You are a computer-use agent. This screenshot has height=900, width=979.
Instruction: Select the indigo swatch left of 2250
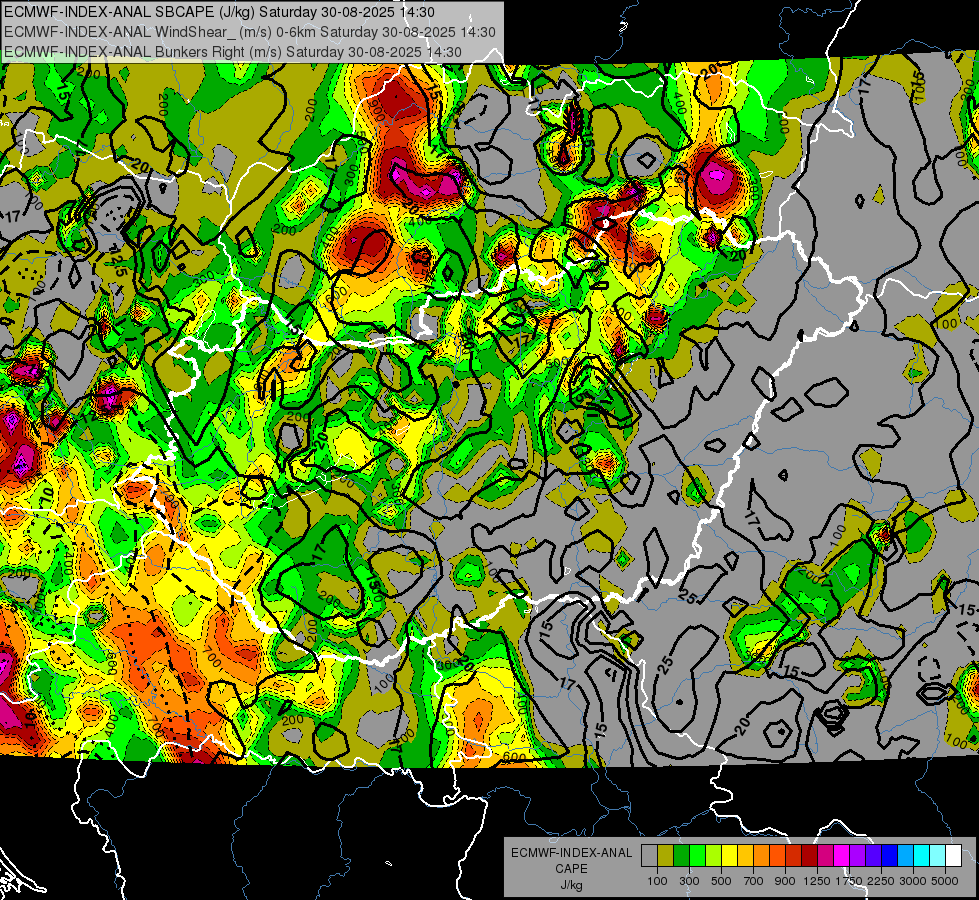873,856
